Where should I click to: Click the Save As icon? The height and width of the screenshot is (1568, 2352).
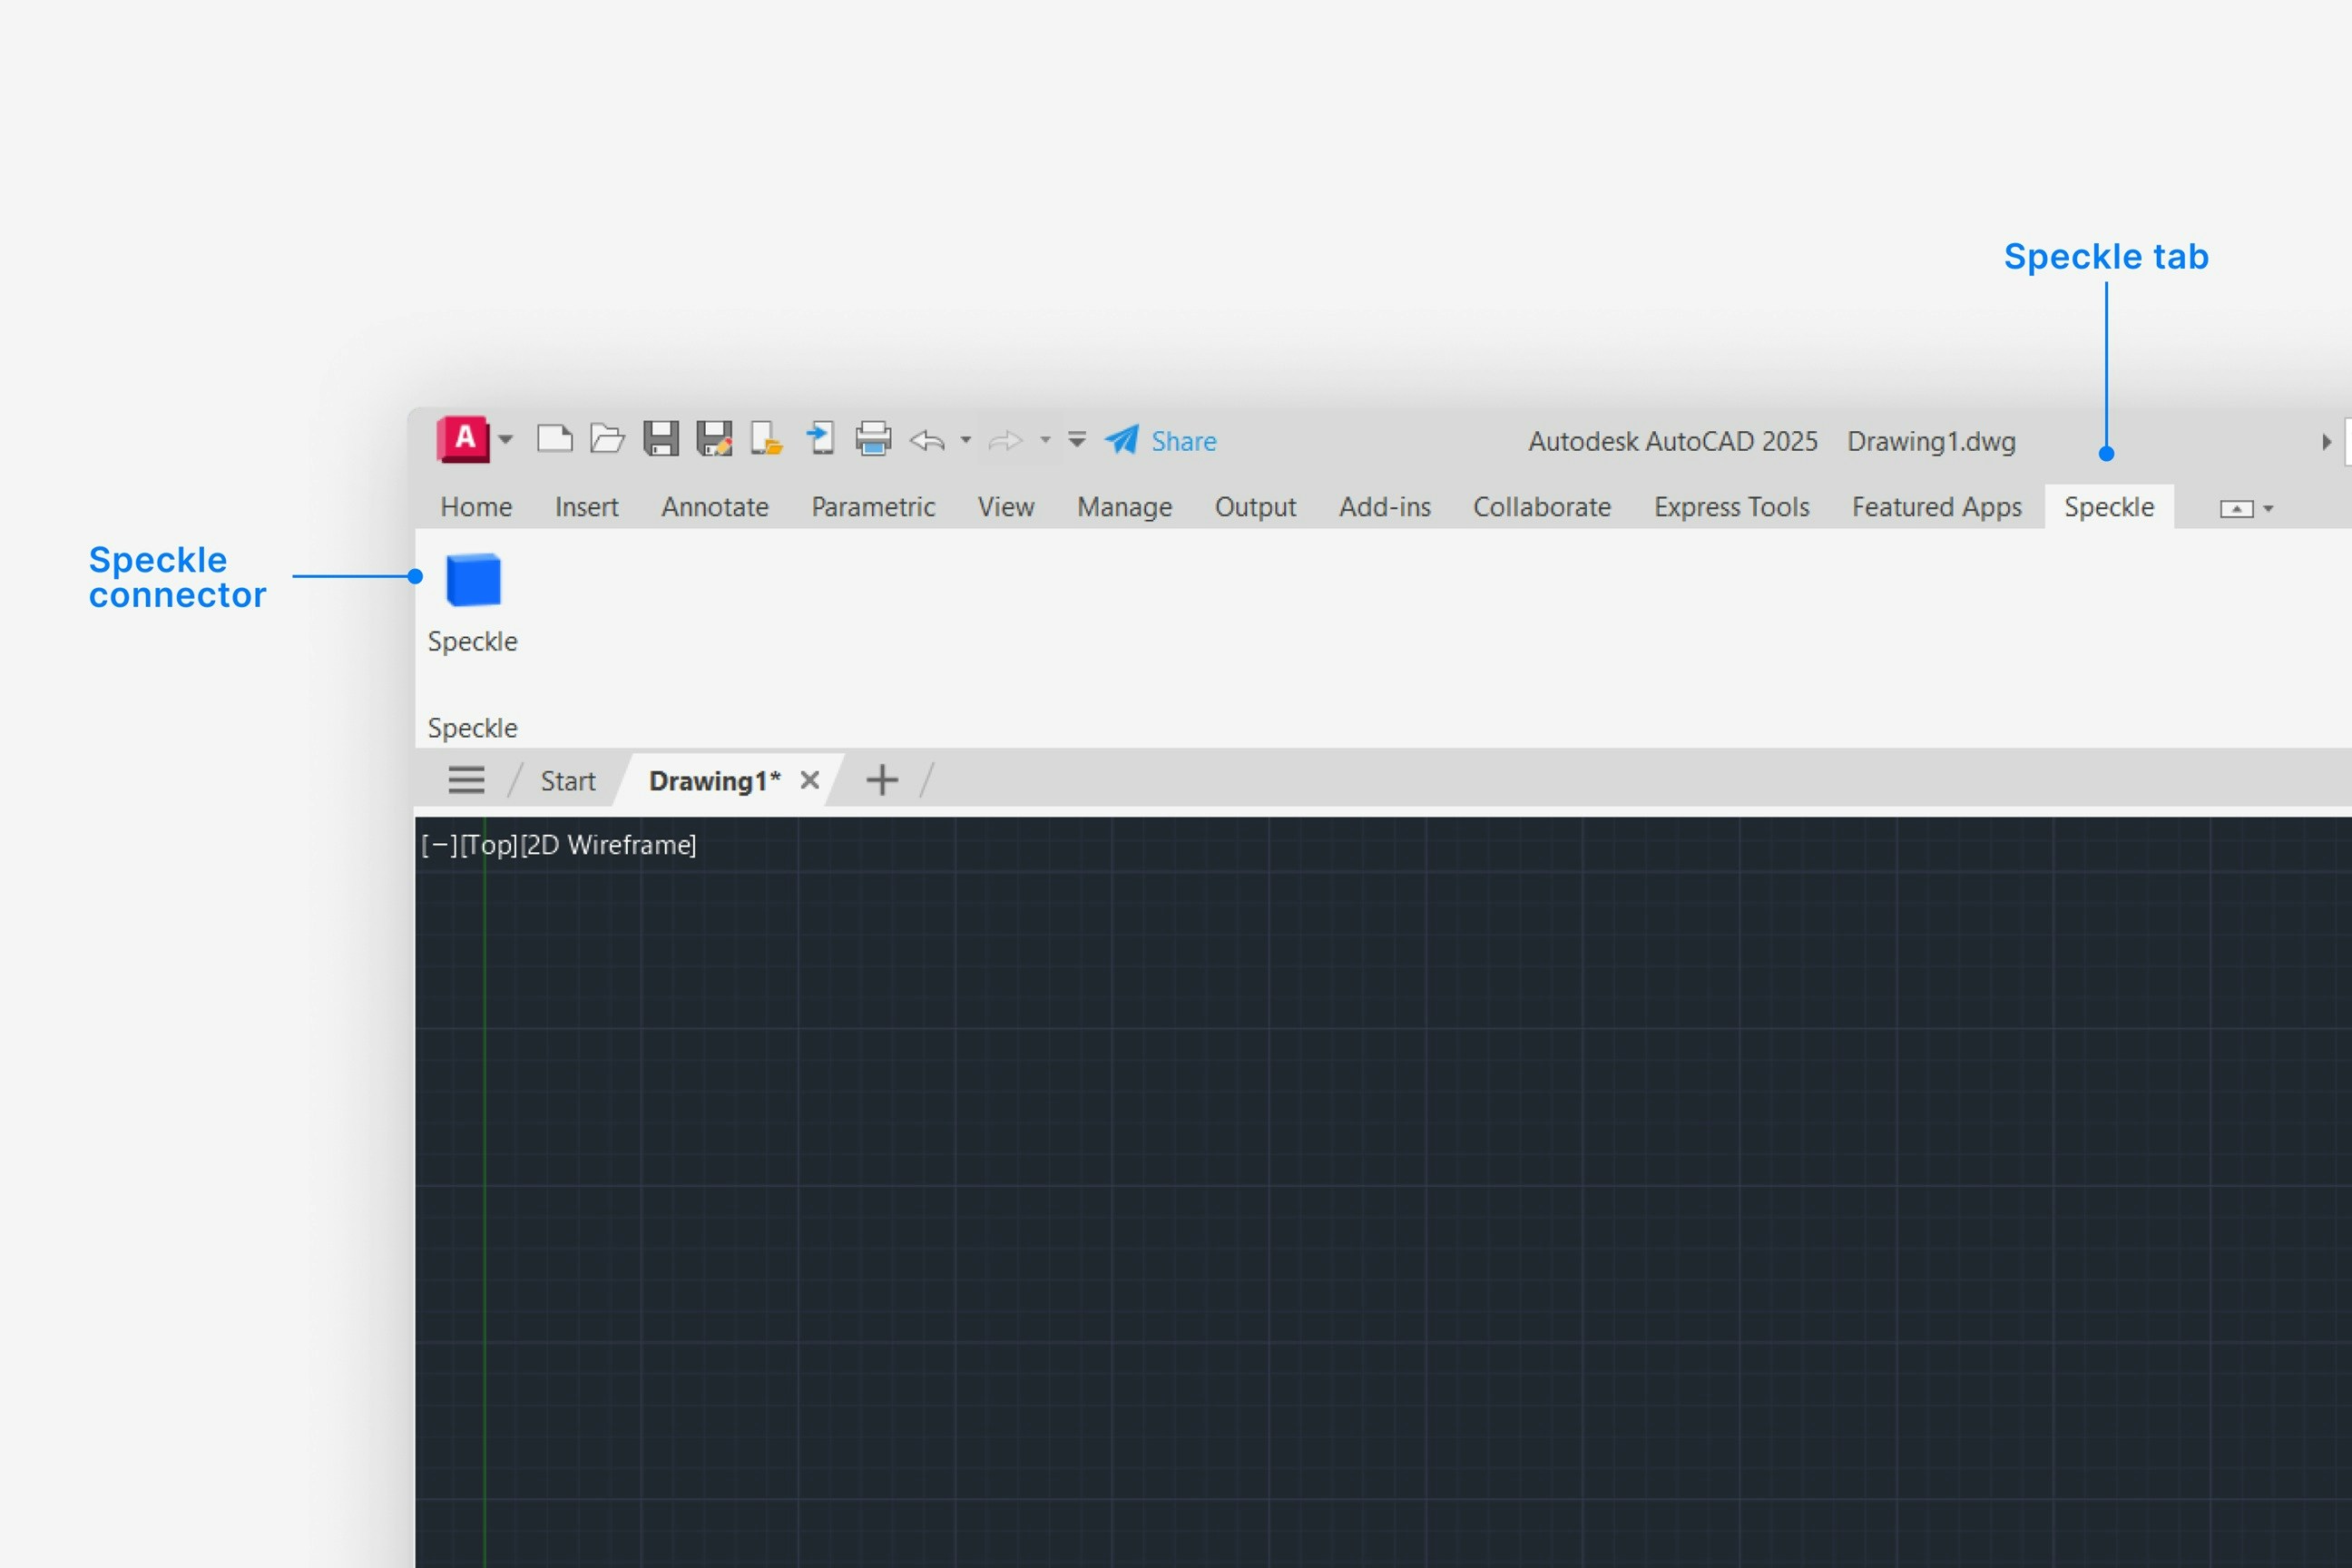coord(714,440)
